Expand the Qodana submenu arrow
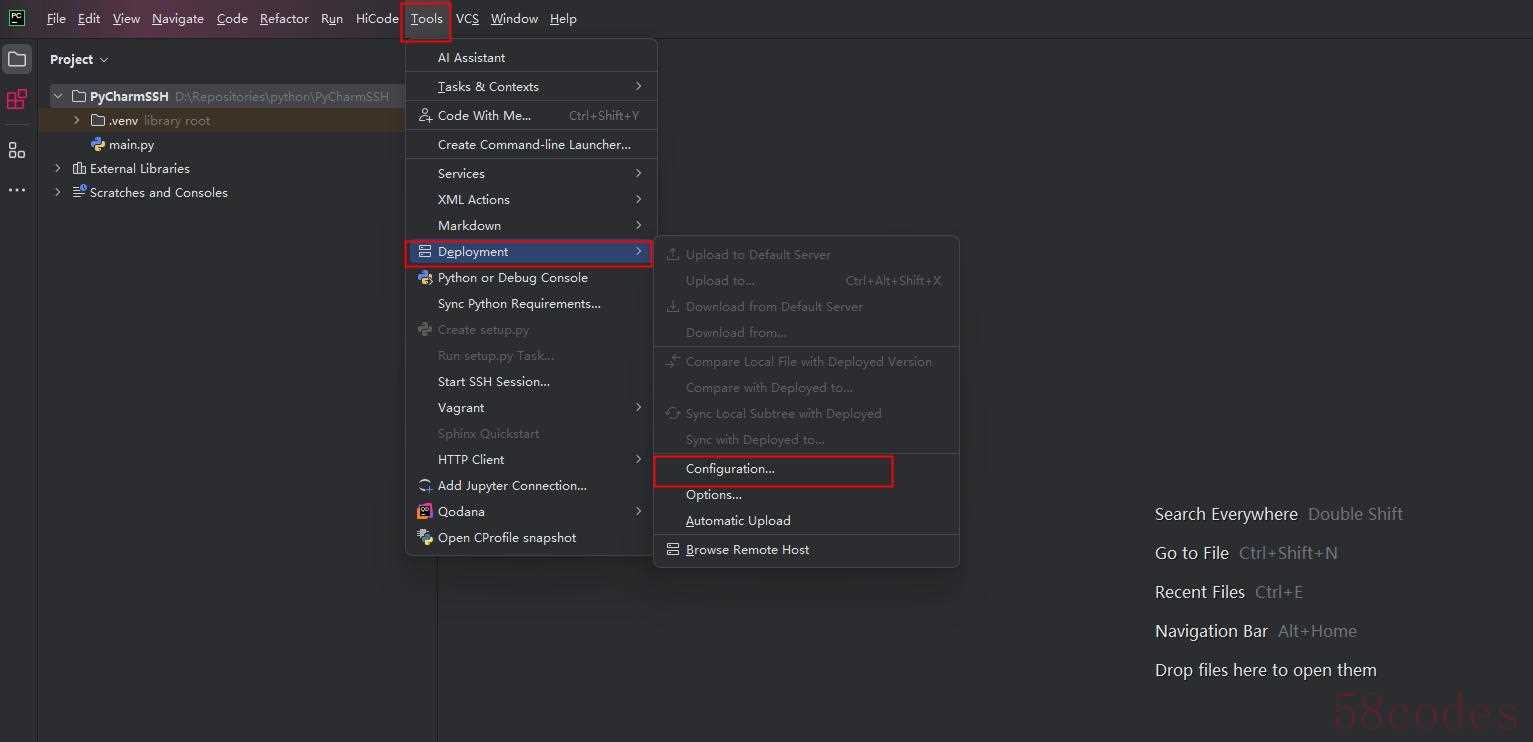The height and width of the screenshot is (742, 1533). point(638,512)
